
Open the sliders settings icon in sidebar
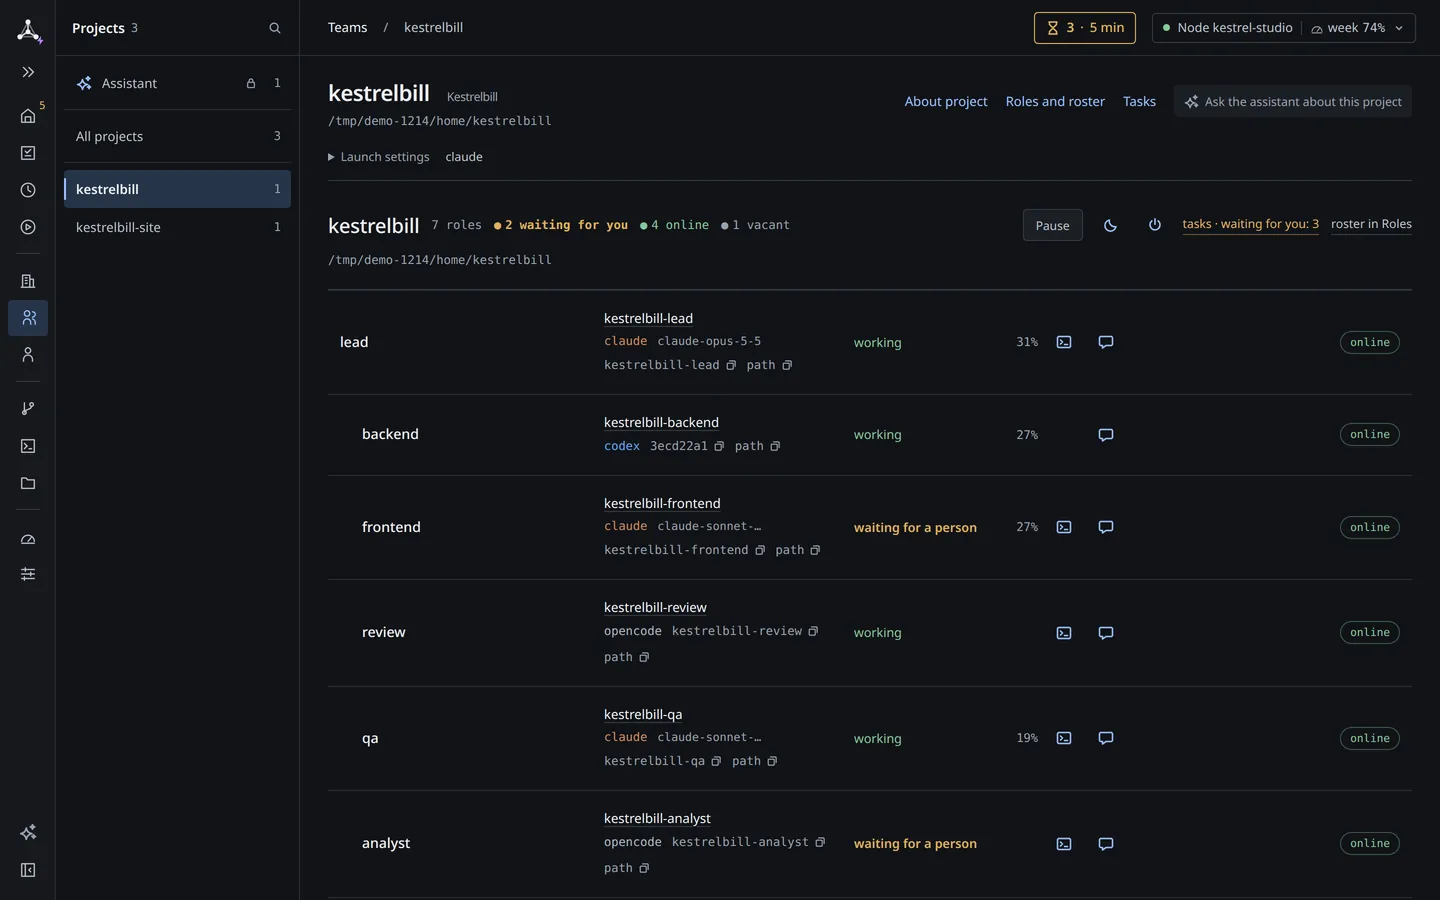point(28,574)
